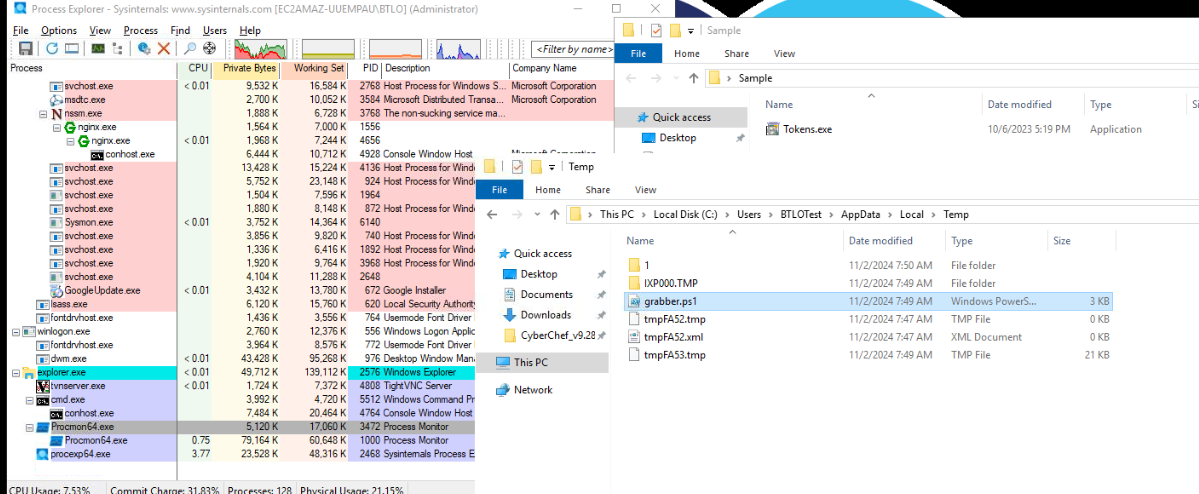Viewport: 1199px width, 494px height.
Task: Click the nssm.exe red N icon
Action: point(57,113)
